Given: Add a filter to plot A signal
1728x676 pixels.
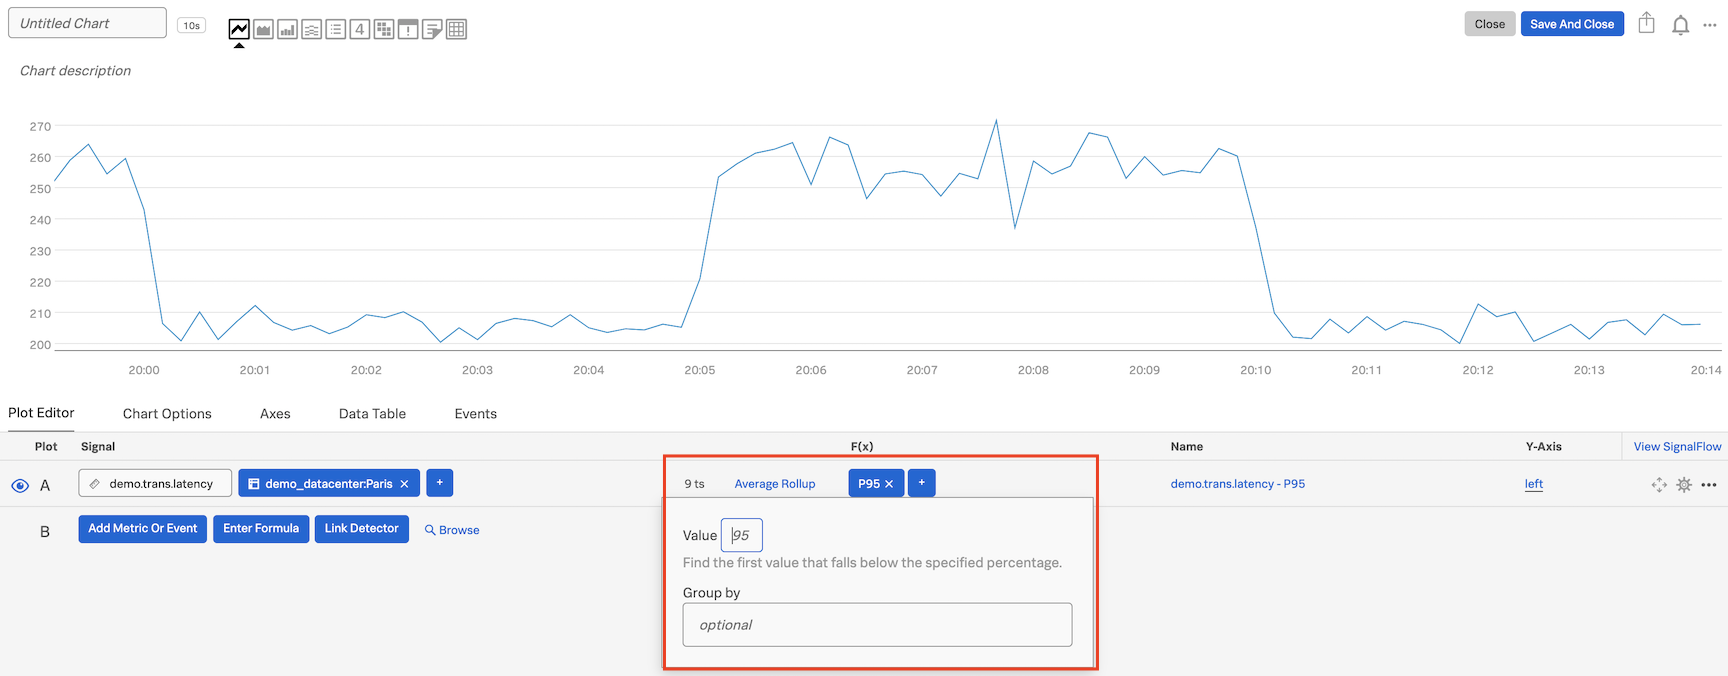Looking at the screenshot, I should pos(439,483).
